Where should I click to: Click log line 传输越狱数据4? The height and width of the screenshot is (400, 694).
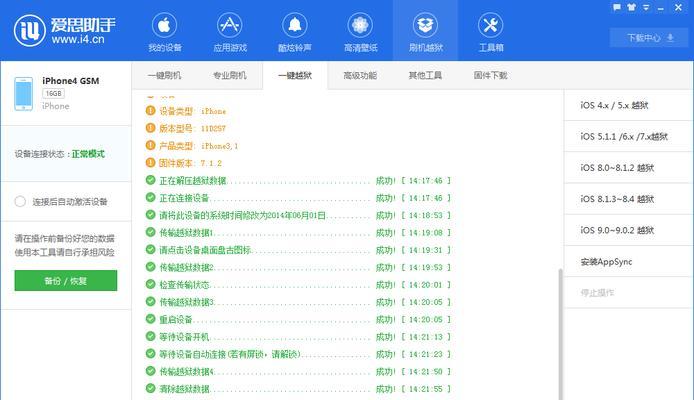(298, 372)
